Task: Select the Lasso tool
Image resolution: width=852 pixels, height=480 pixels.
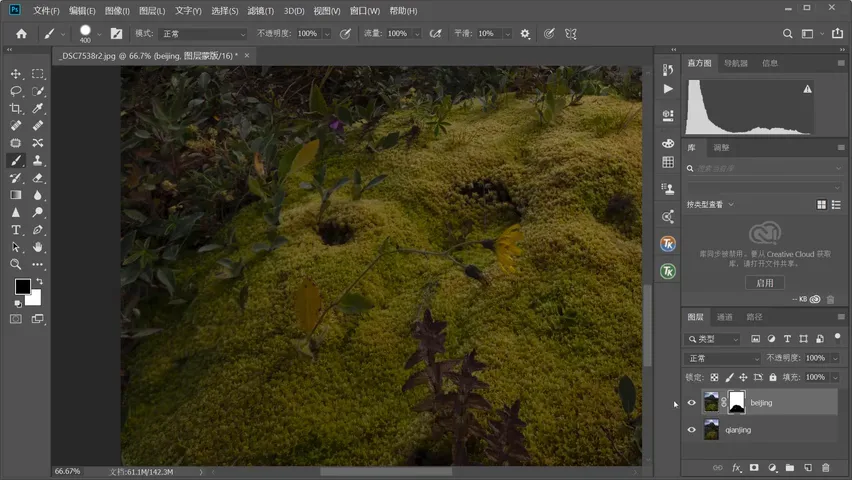Action: [16, 91]
